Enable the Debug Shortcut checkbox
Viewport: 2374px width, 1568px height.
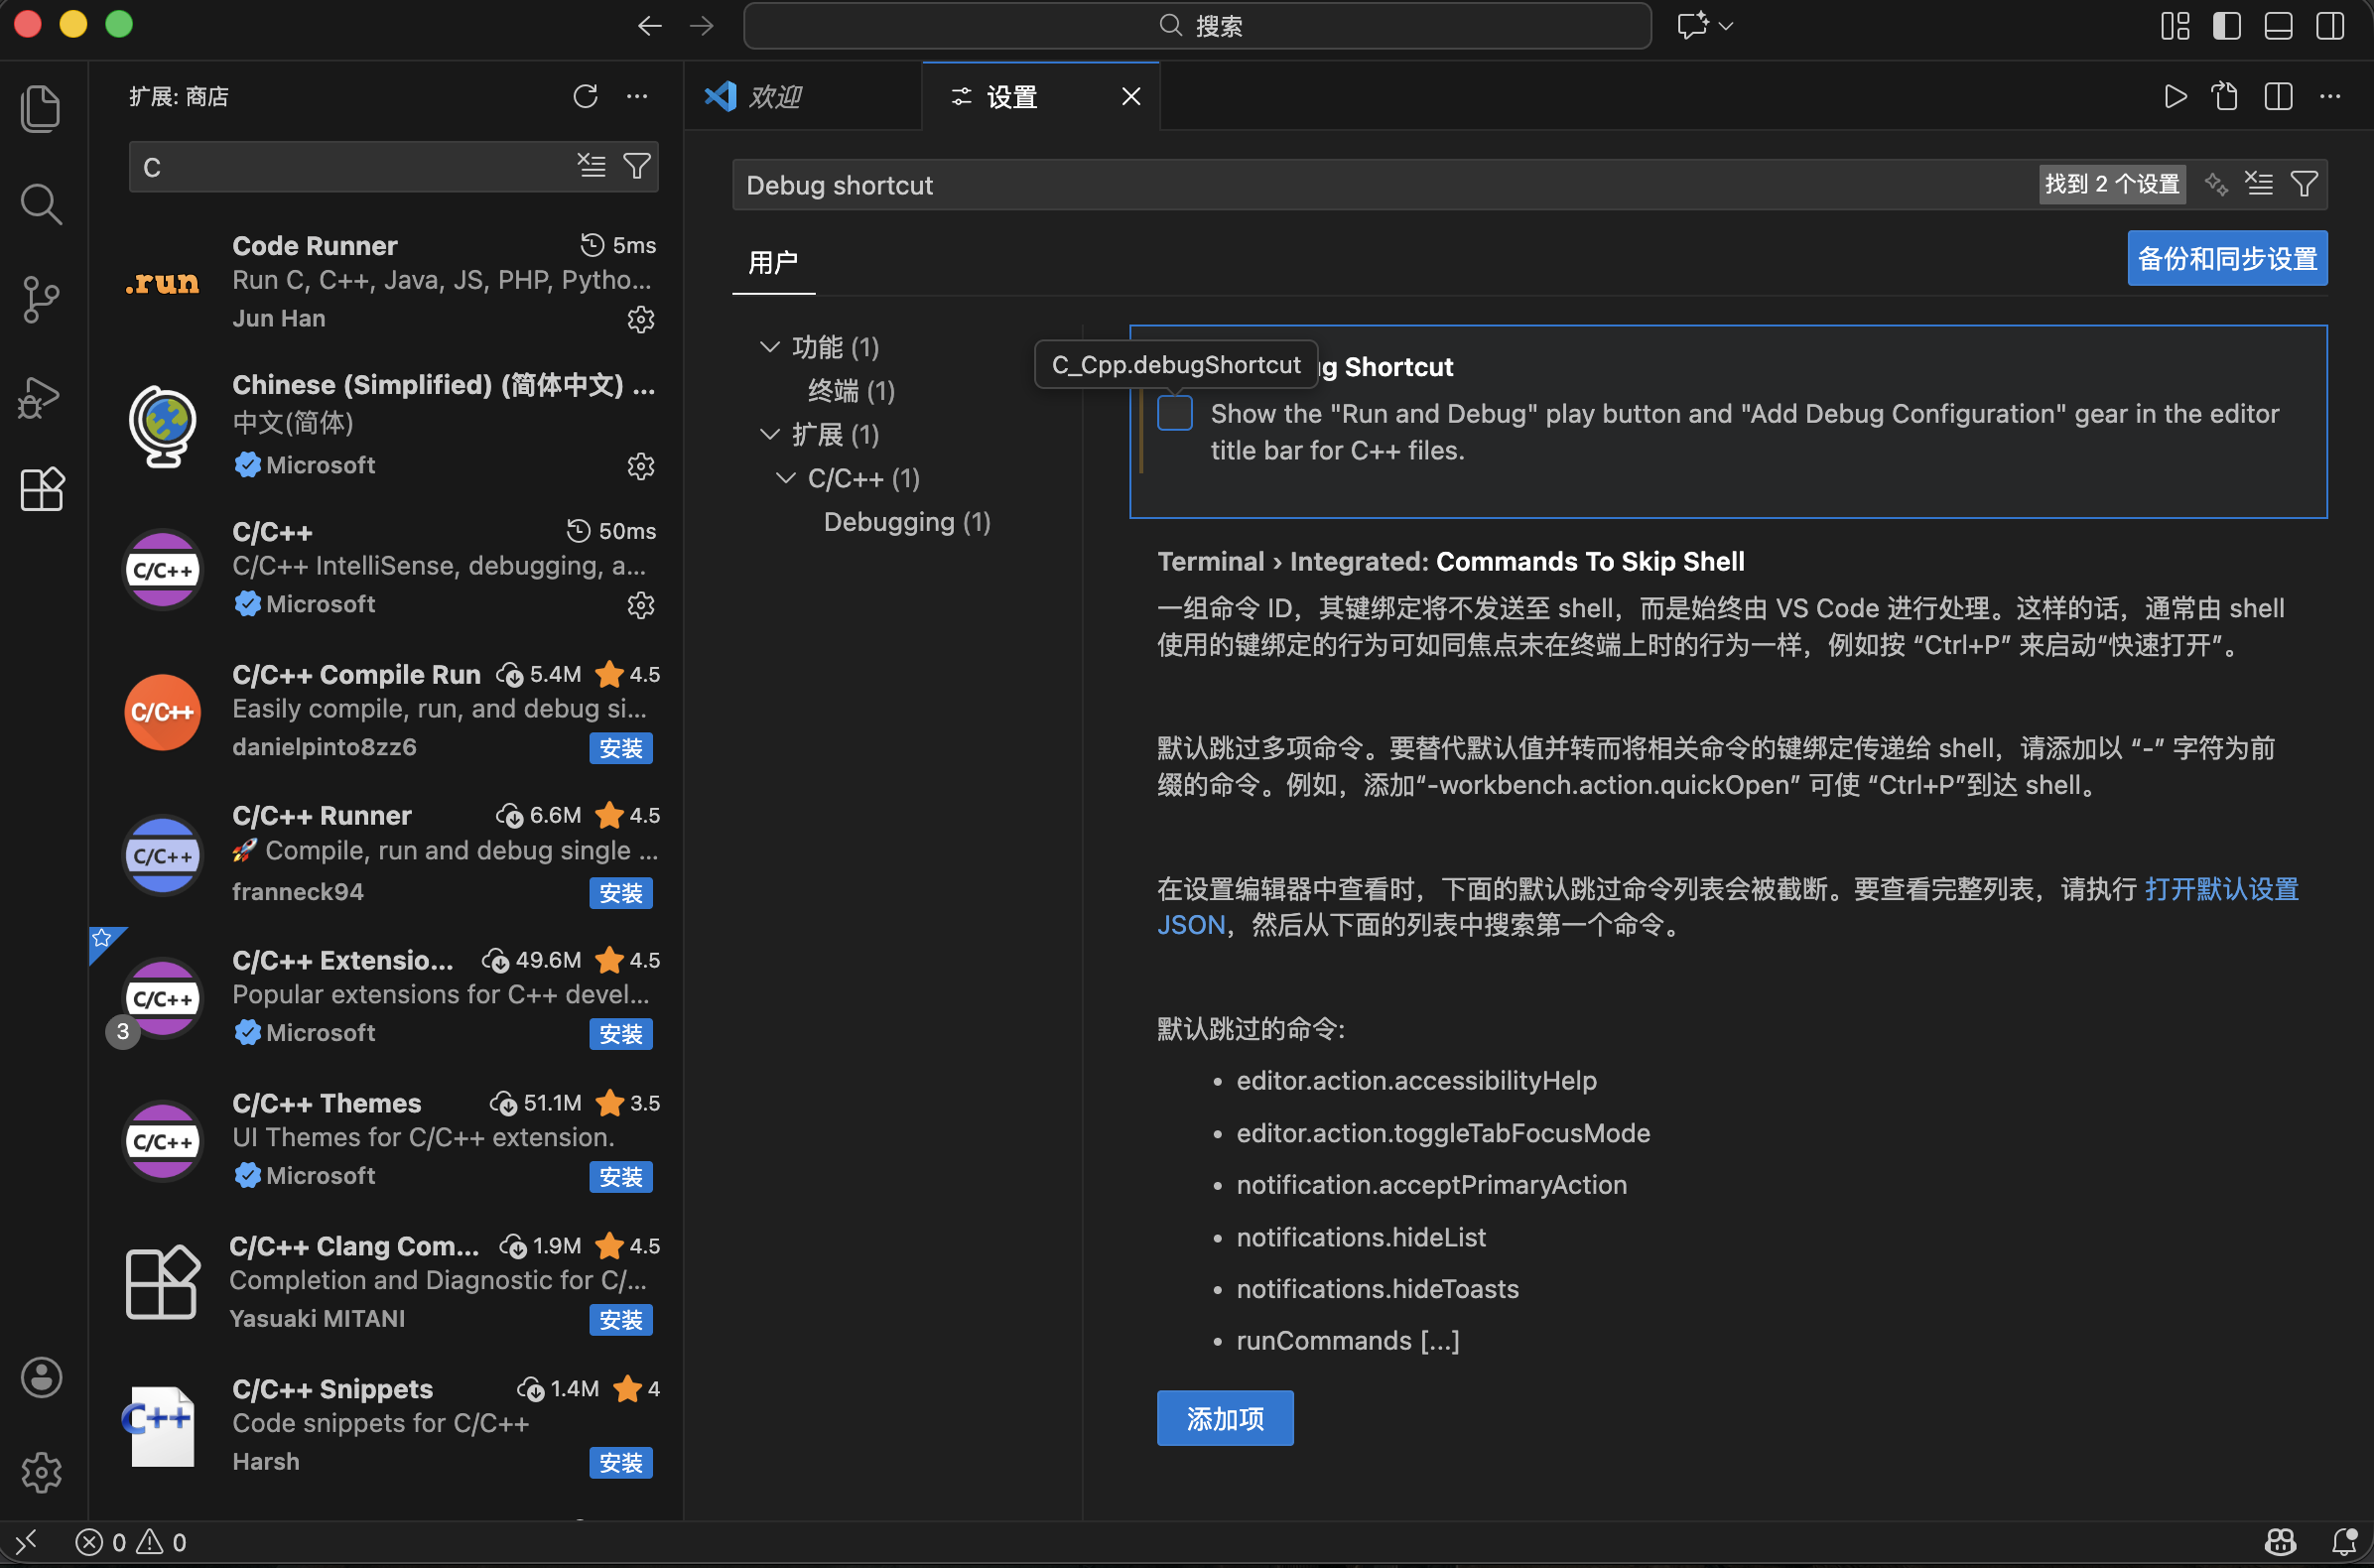(x=1175, y=414)
